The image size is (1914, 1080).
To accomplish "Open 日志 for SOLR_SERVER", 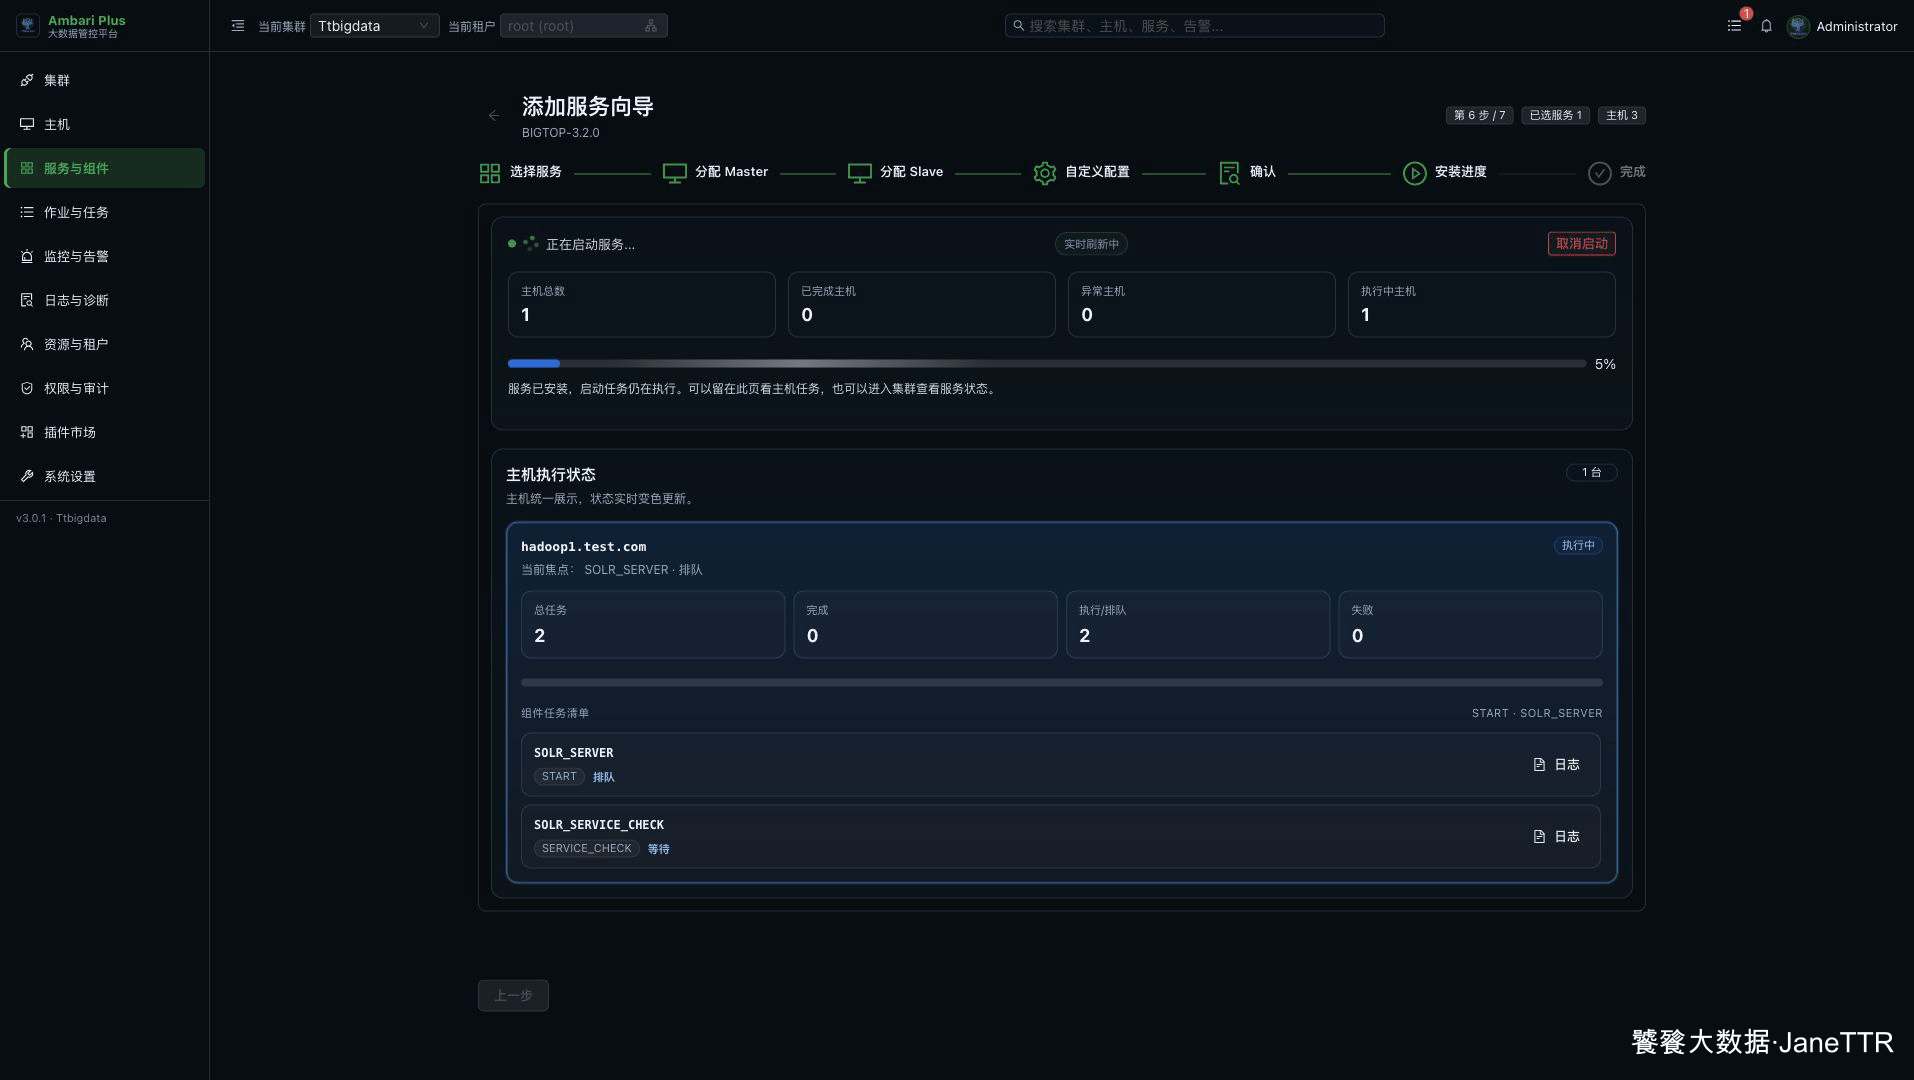I will [x=1556, y=765].
